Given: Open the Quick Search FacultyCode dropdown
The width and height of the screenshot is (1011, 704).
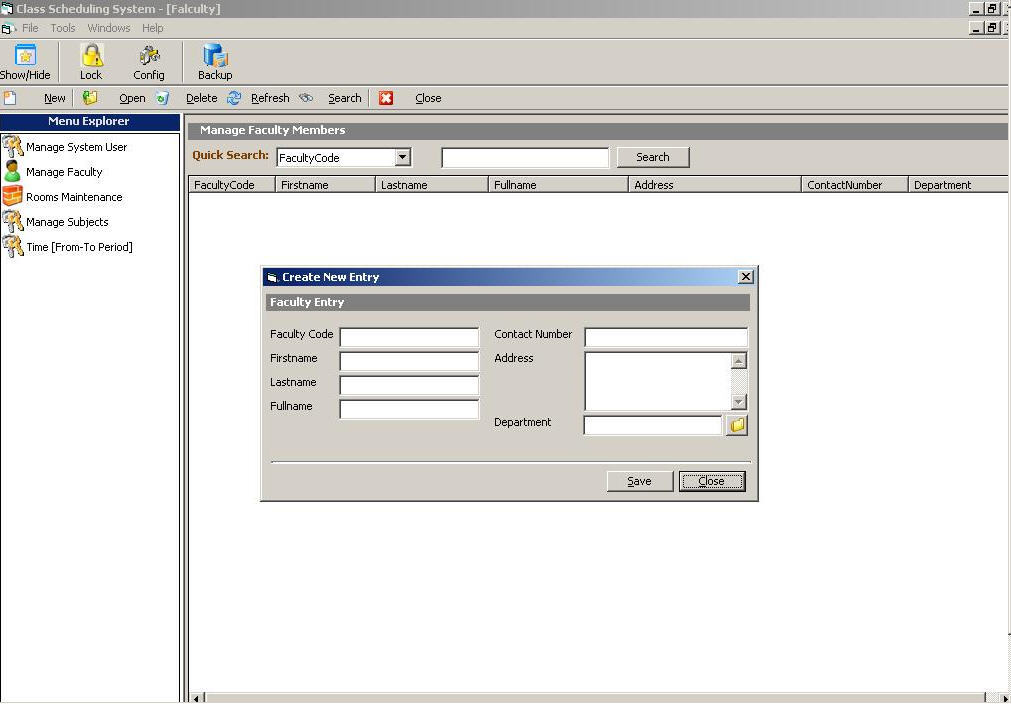Looking at the screenshot, I should point(402,157).
